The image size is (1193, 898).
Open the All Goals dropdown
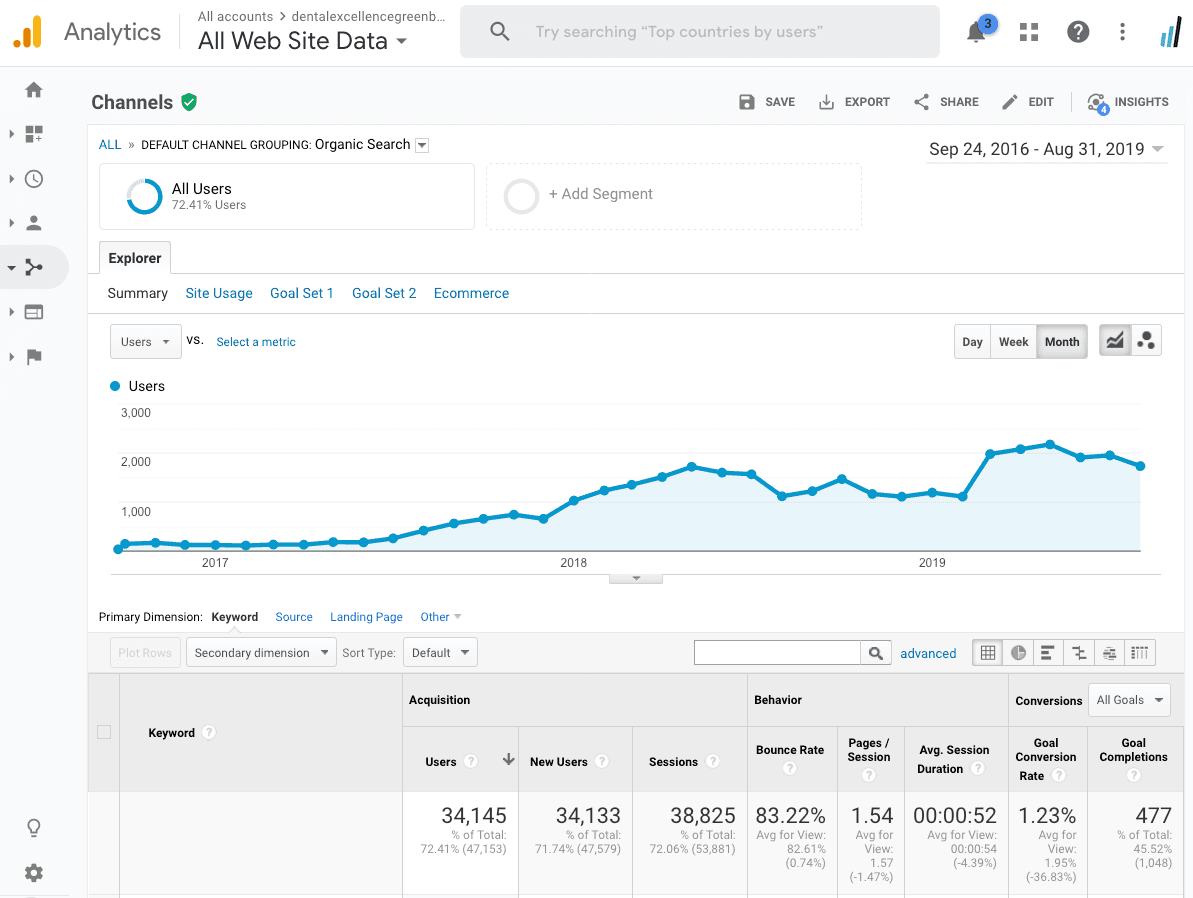click(1129, 700)
